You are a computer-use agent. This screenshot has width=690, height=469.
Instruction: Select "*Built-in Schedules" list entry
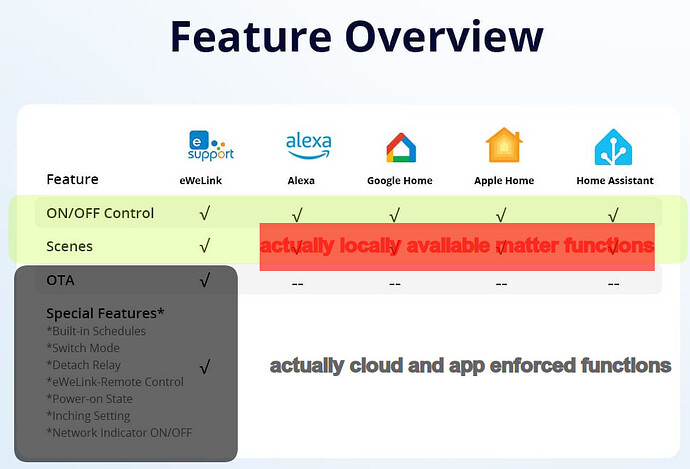pos(96,331)
